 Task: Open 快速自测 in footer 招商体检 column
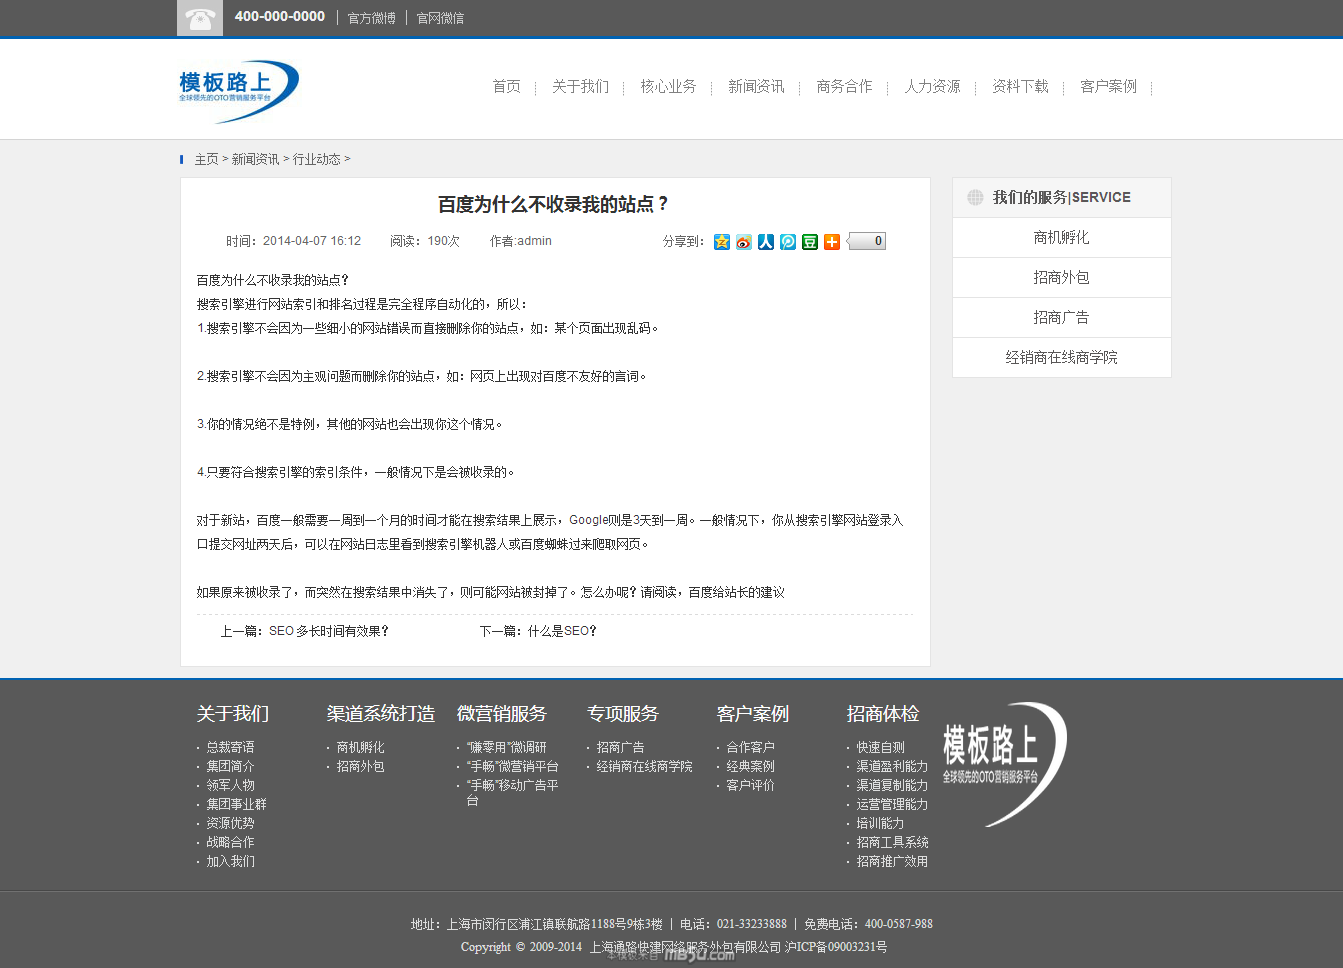(880, 748)
